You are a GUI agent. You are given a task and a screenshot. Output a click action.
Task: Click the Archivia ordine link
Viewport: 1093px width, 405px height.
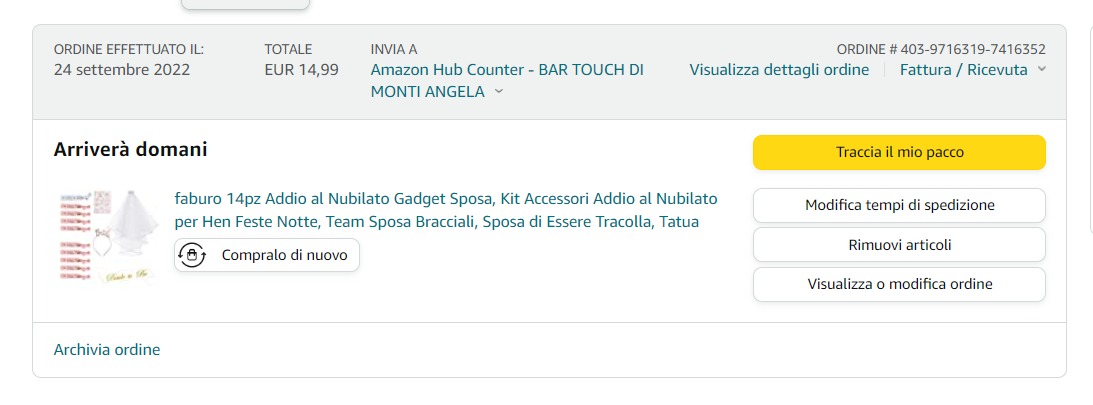coord(107,349)
